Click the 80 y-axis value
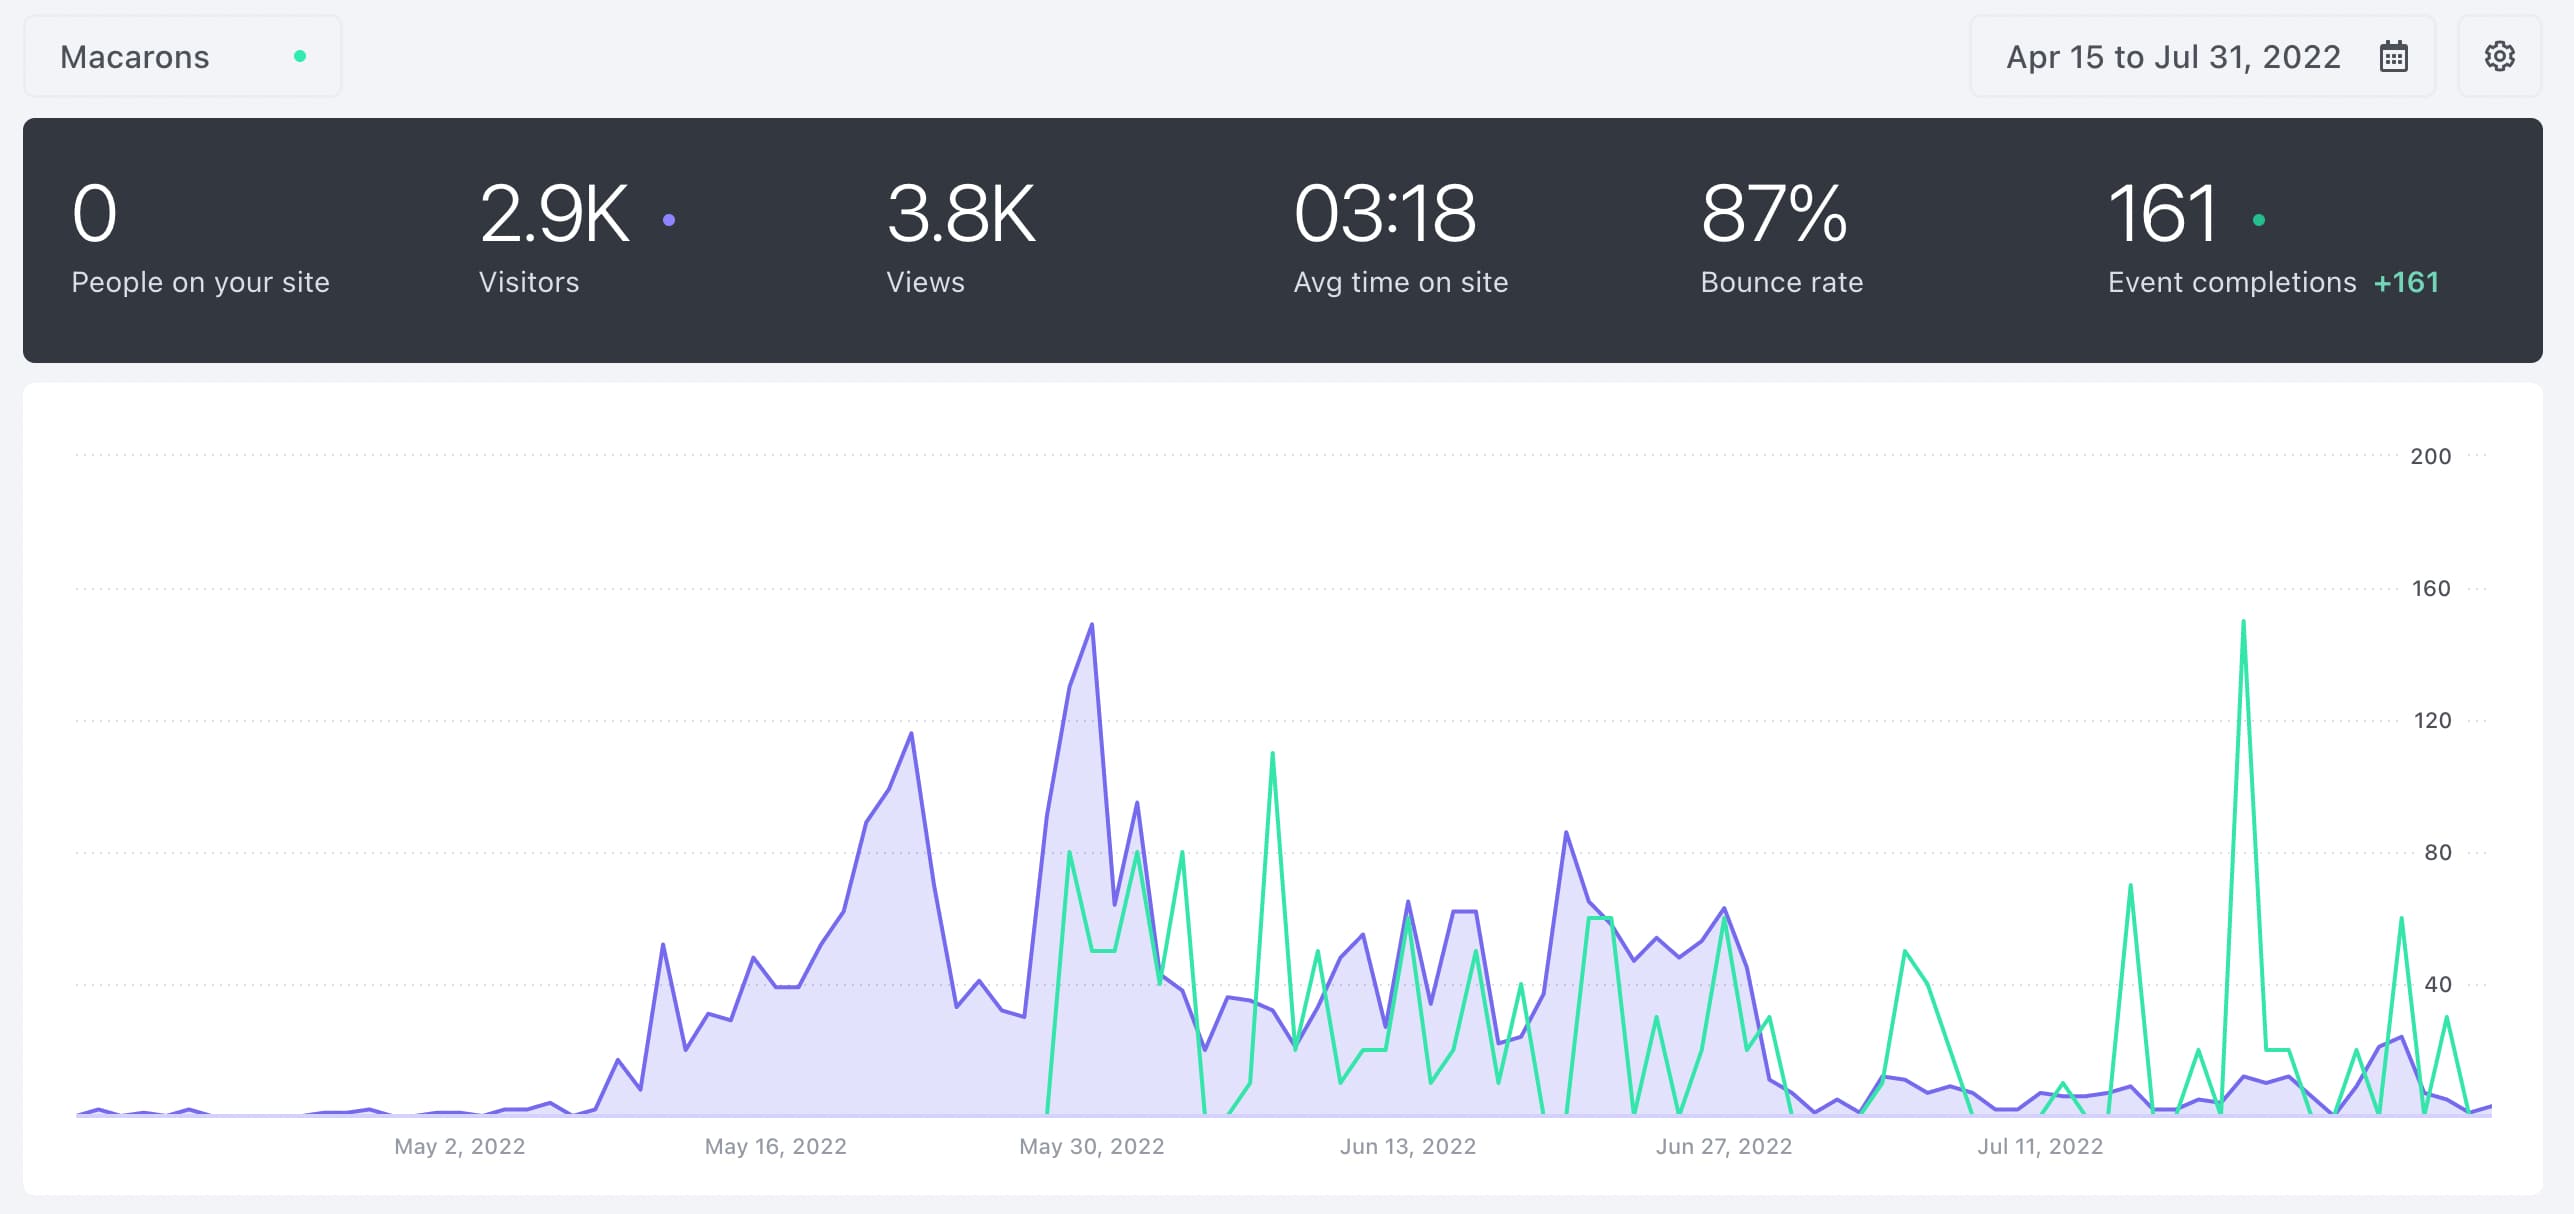Viewport: 2574px width, 1214px height. pos(2438,852)
